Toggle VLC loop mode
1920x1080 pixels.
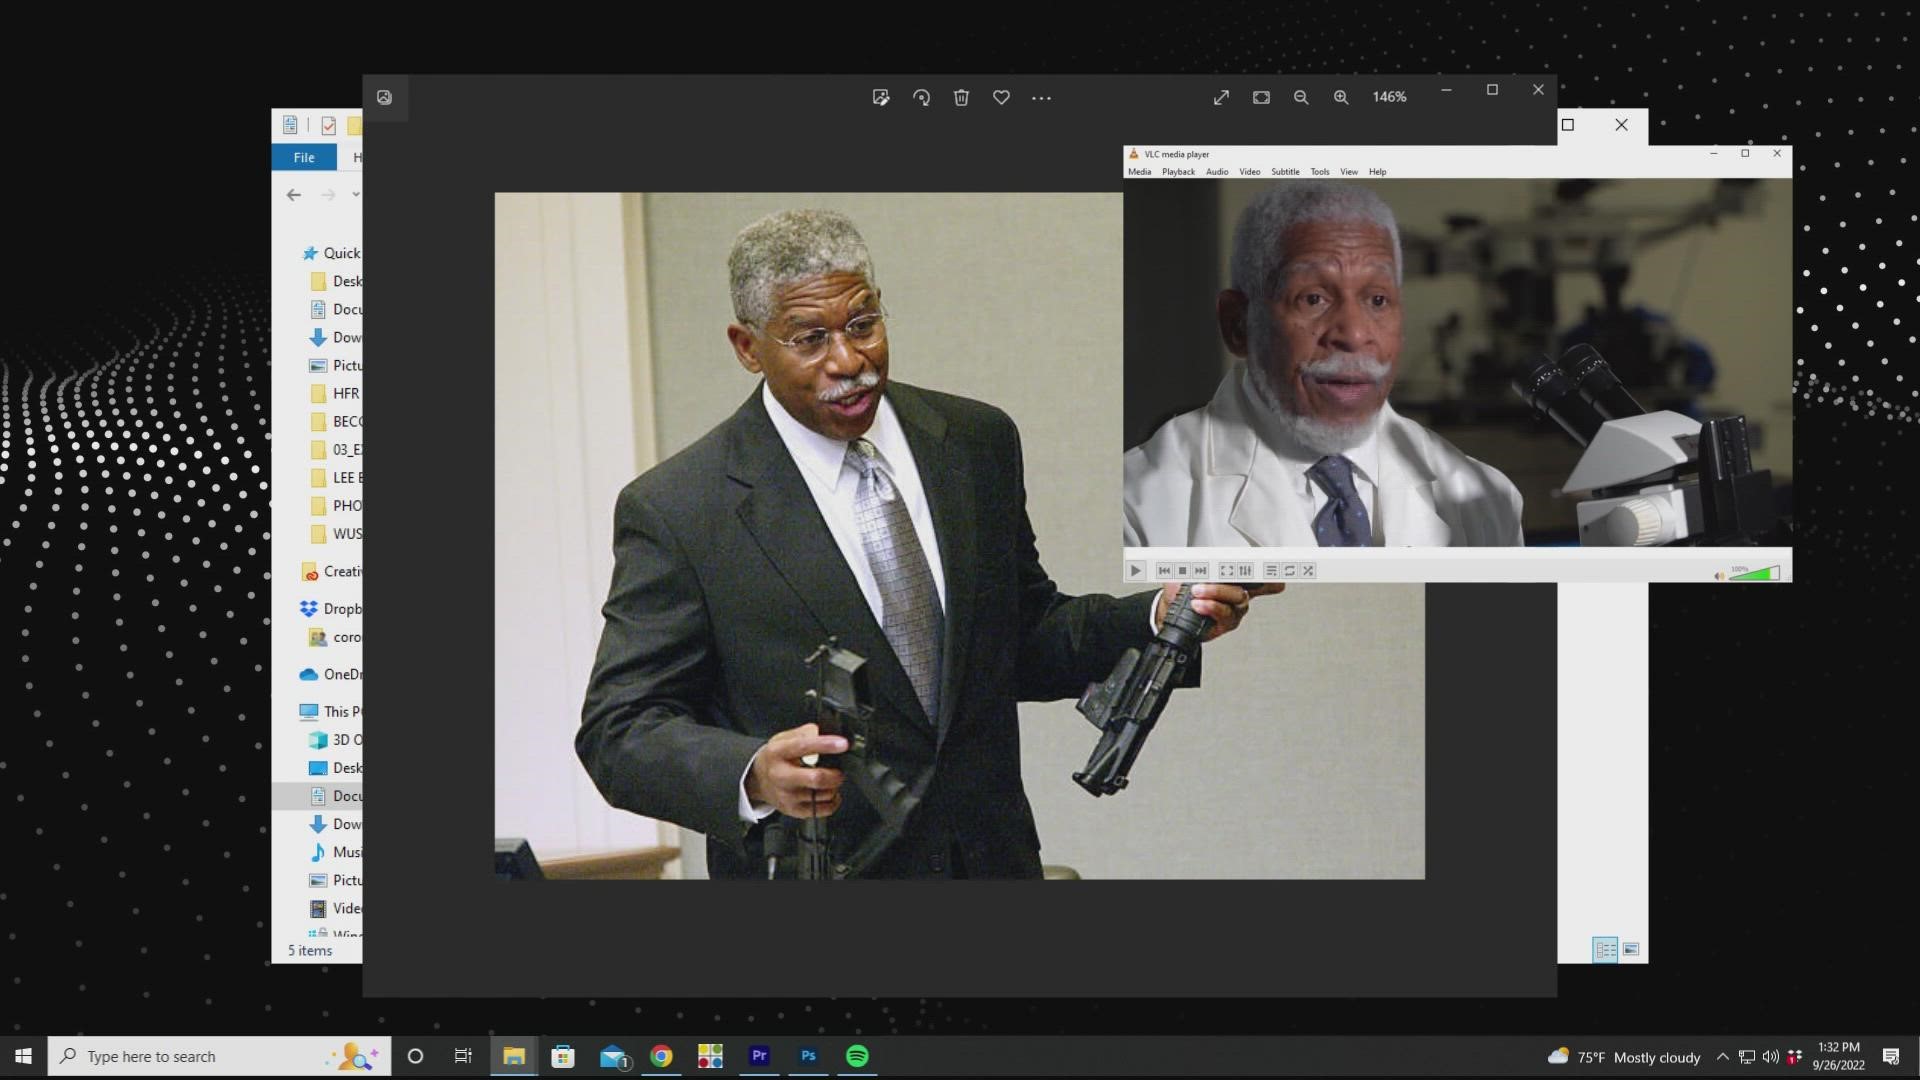(1290, 571)
